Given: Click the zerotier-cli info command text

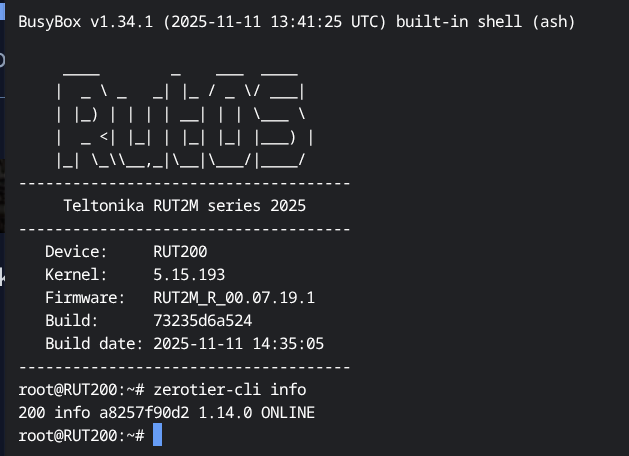Looking at the screenshot, I should pos(229,389).
